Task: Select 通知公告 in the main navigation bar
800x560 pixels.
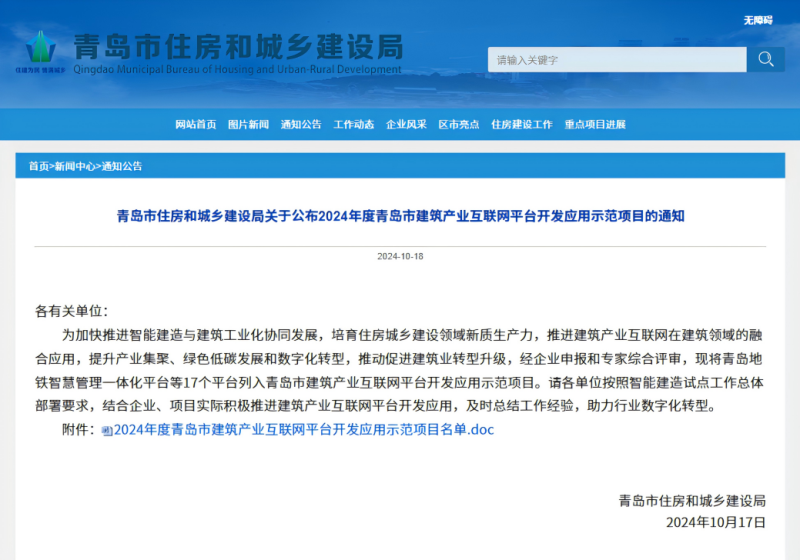Action: 301,125
